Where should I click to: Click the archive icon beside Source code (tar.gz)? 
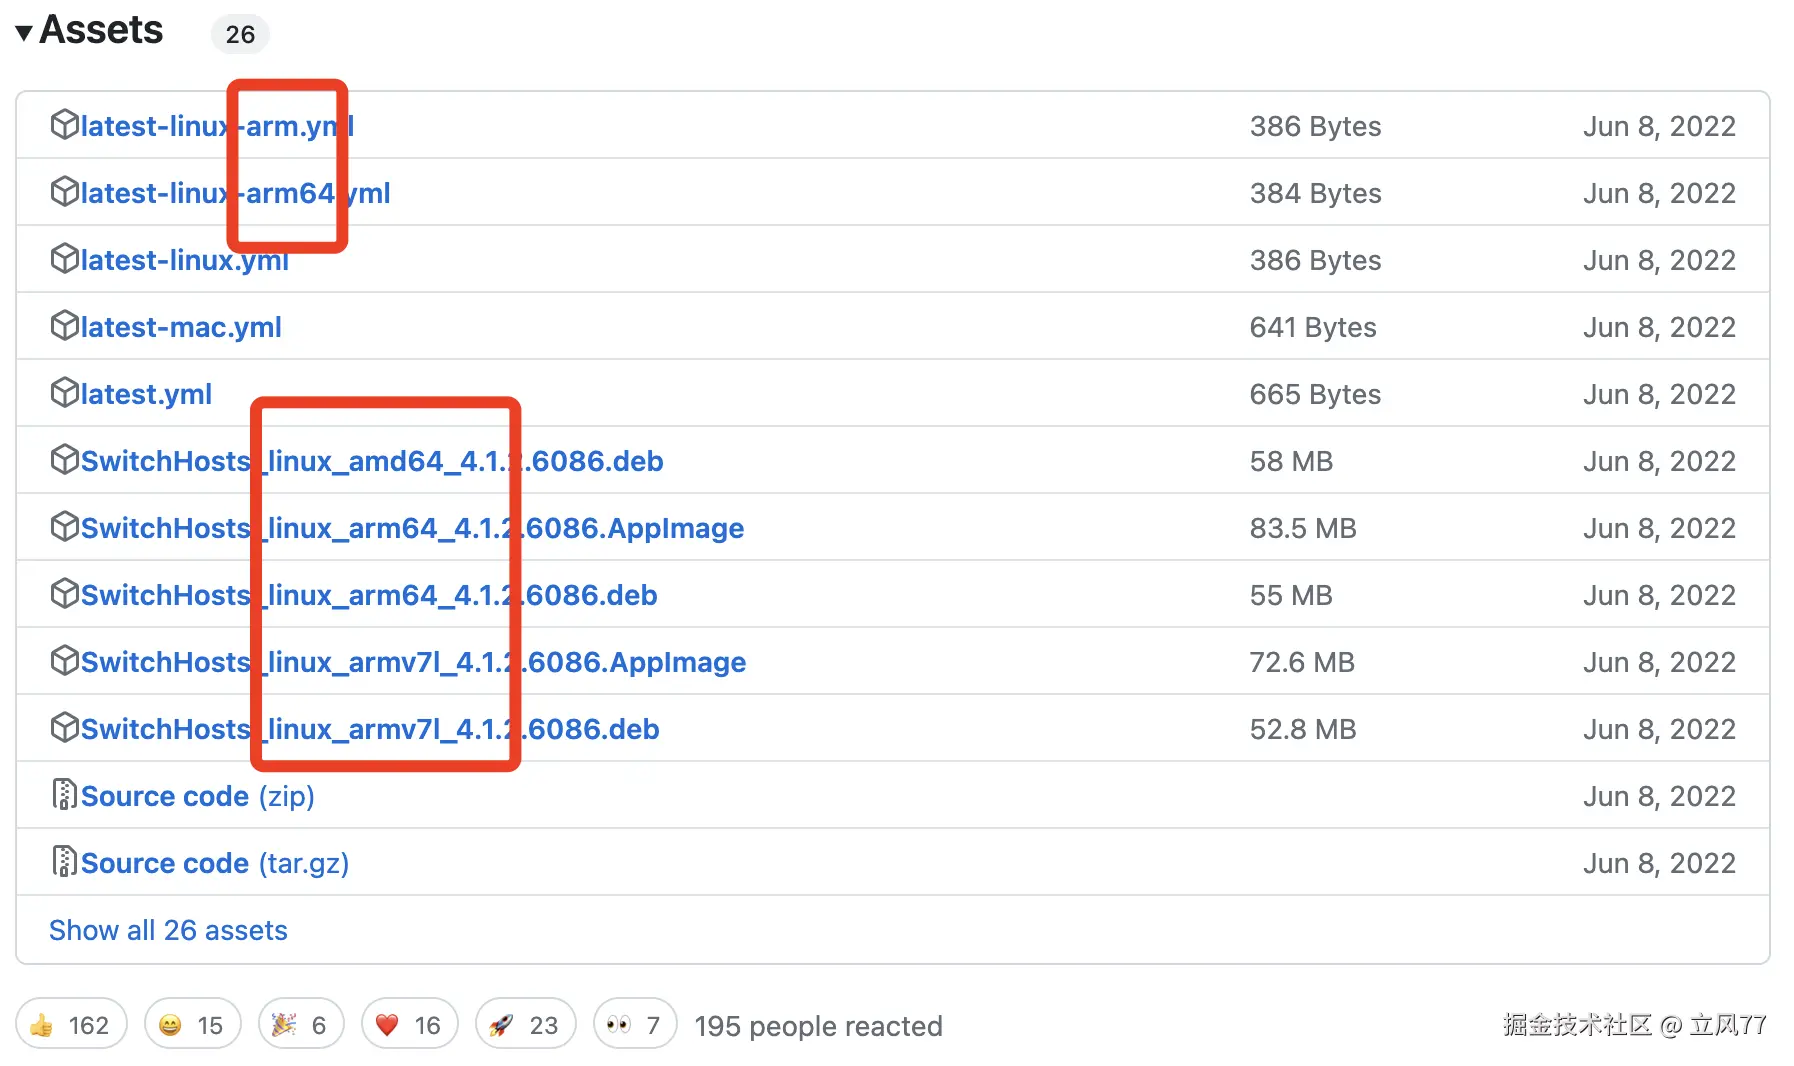click(x=64, y=862)
